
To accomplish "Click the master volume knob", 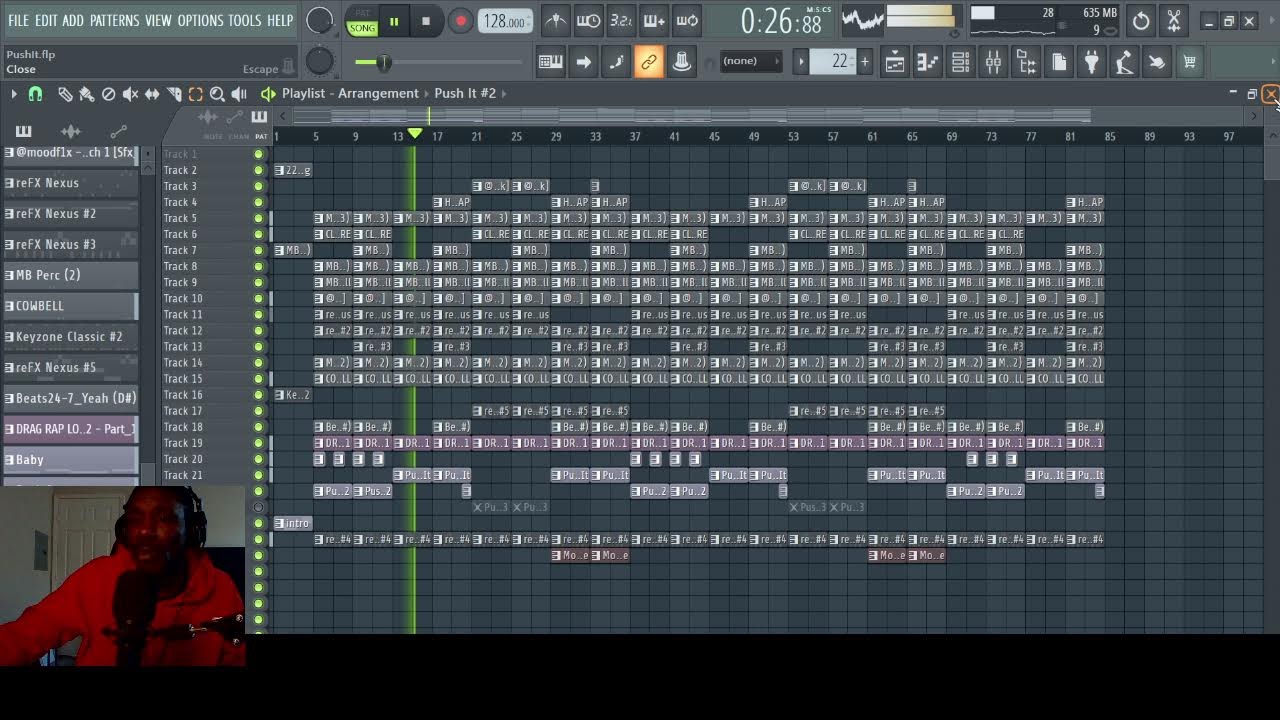I will [x=320, y=20].
